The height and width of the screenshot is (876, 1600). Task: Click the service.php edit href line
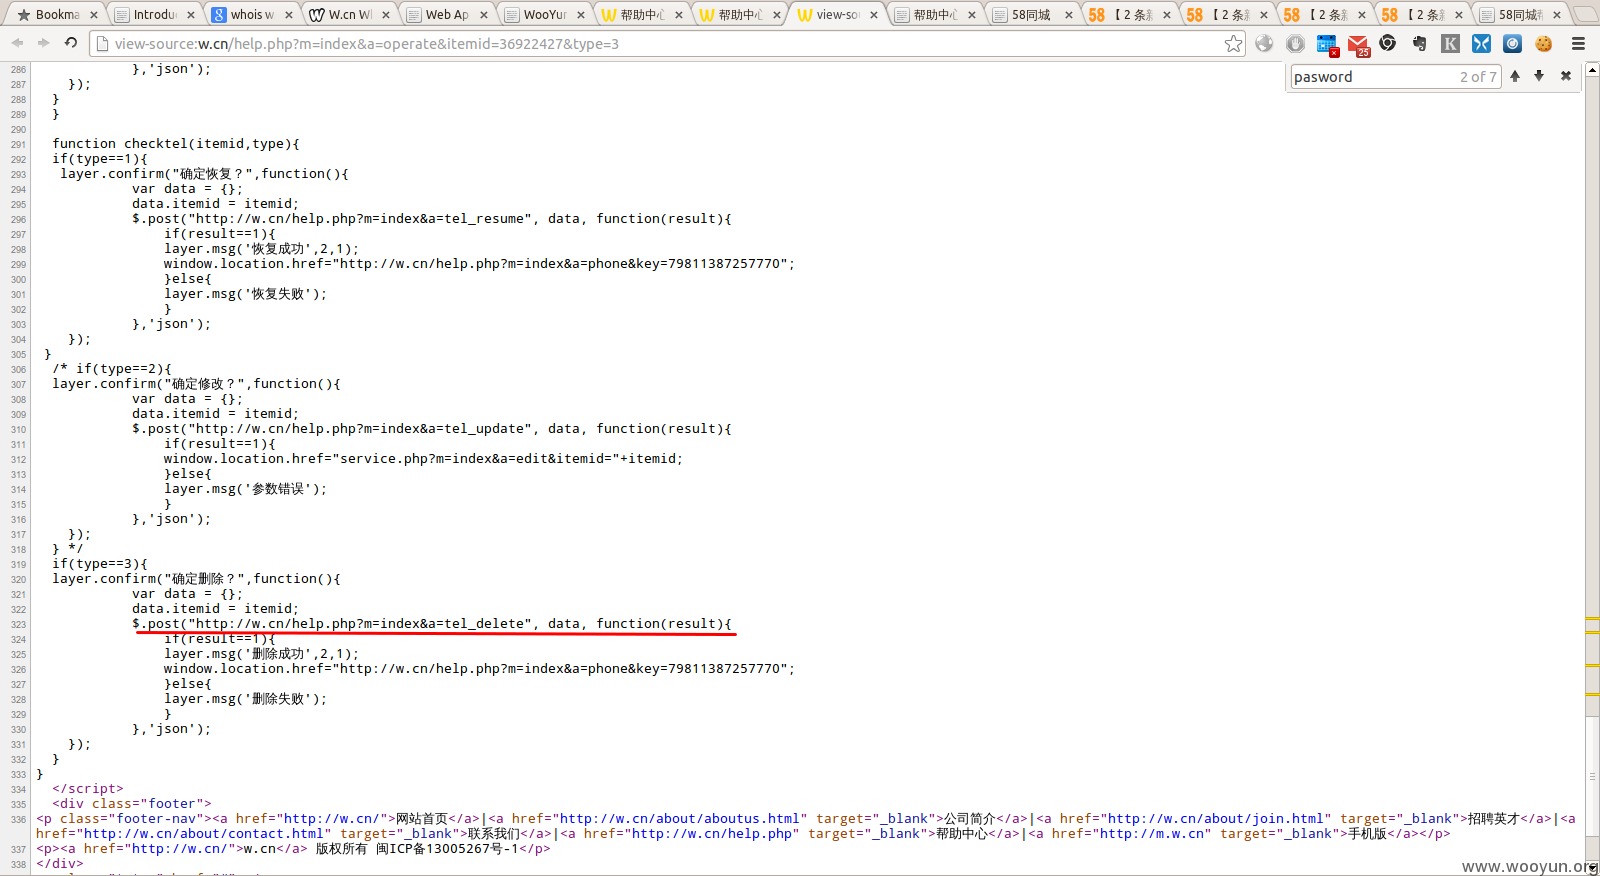(424, 458)
